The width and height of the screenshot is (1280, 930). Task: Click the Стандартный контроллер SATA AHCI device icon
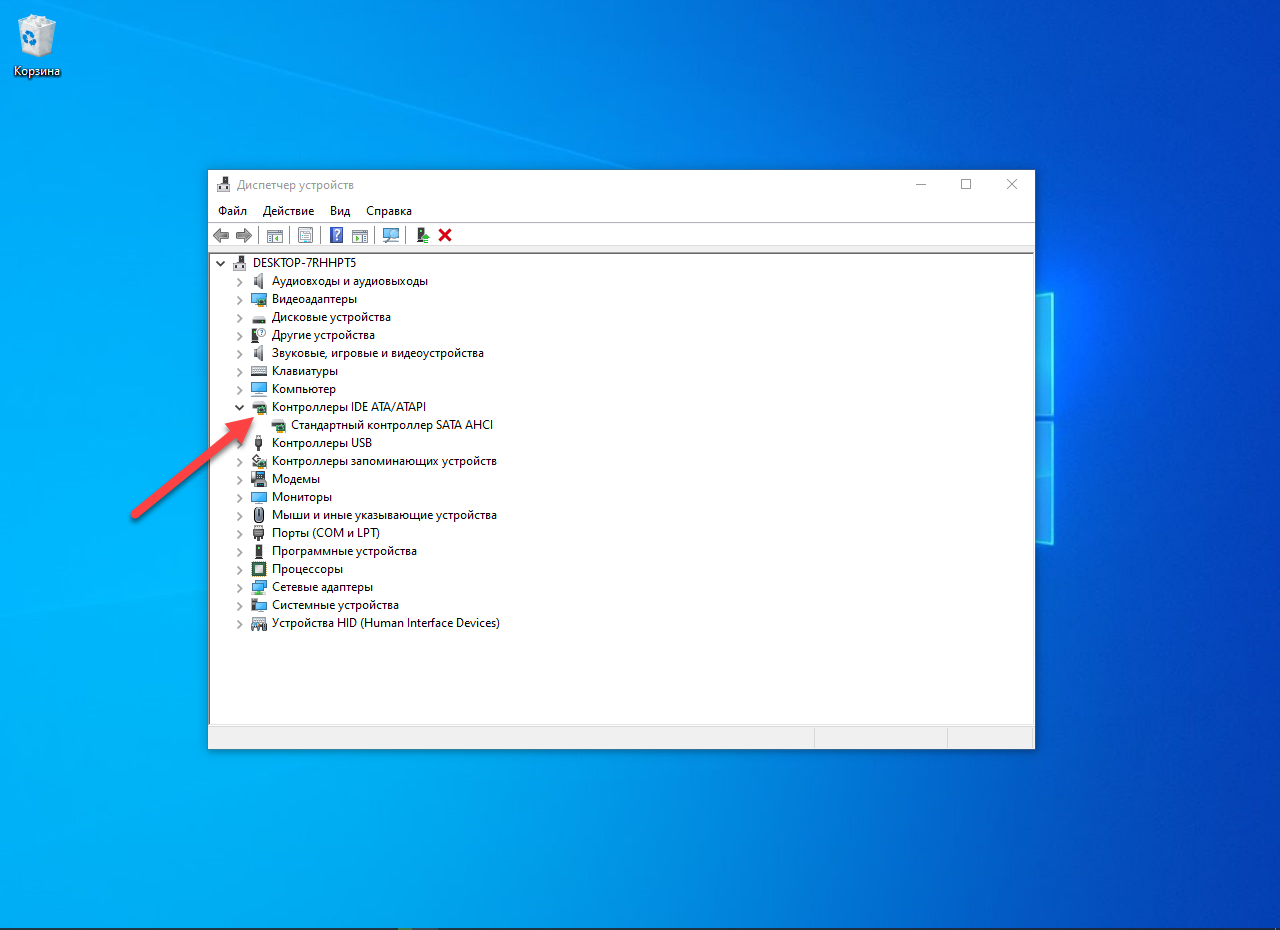(x=278, y=425)
